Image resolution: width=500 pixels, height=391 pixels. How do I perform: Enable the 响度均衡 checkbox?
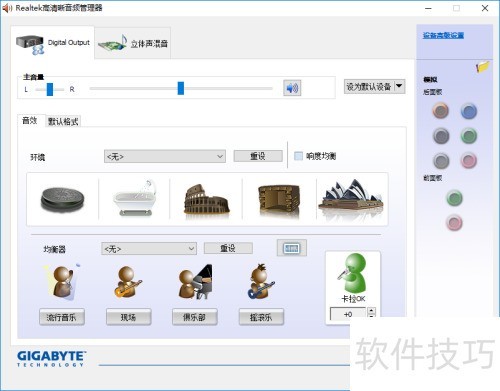[298, 156]
